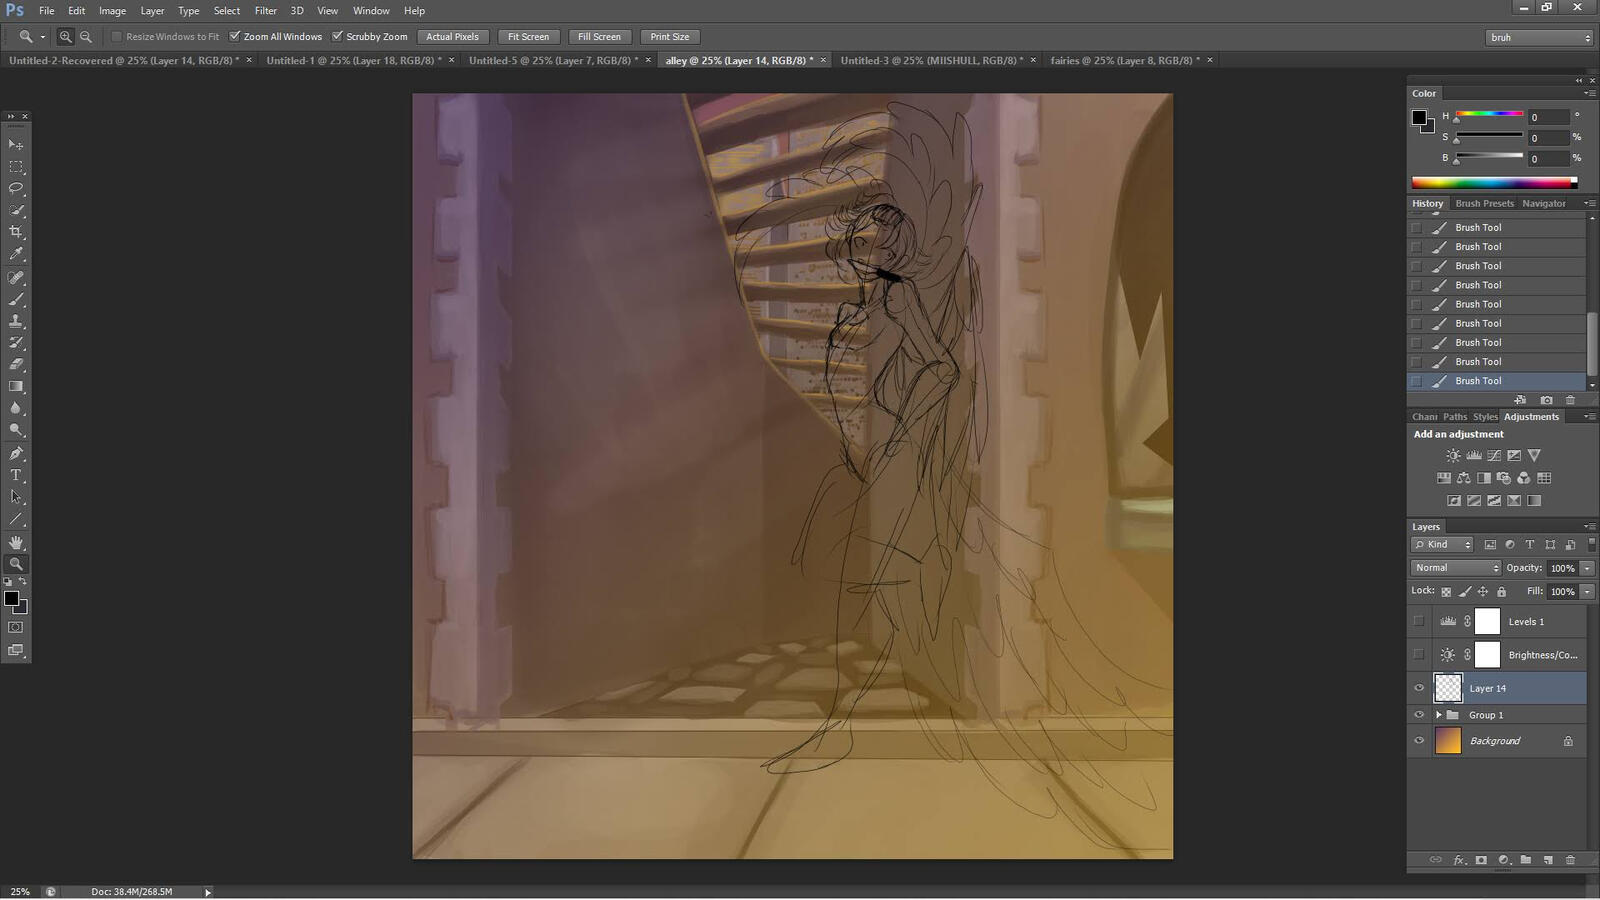
Task: Select the Eyedropper tool
Action: coord(16,254)
